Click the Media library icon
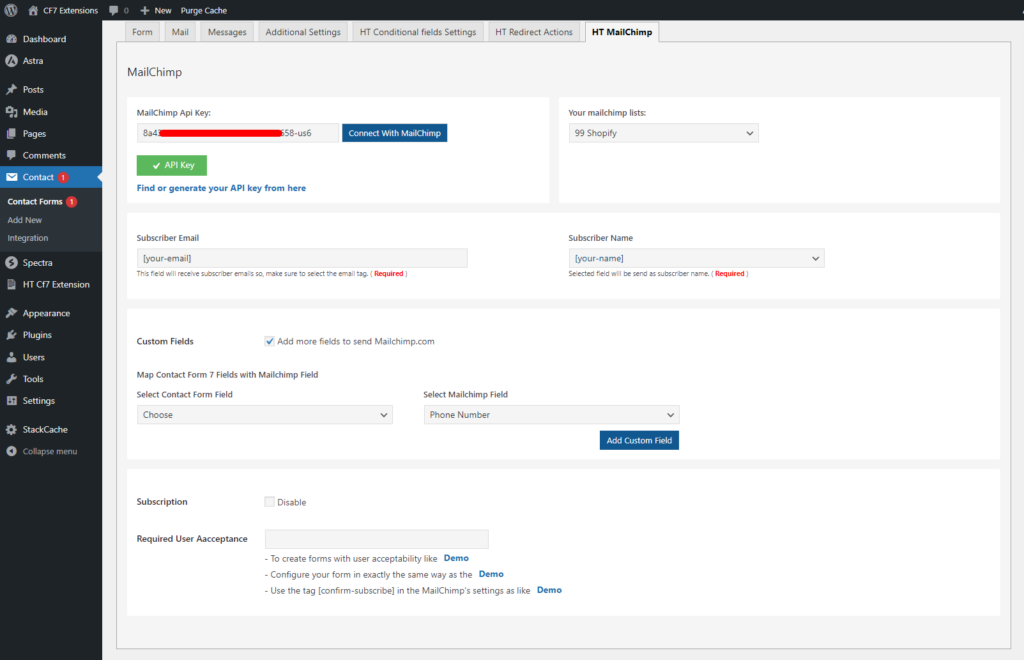 [11, 112]
